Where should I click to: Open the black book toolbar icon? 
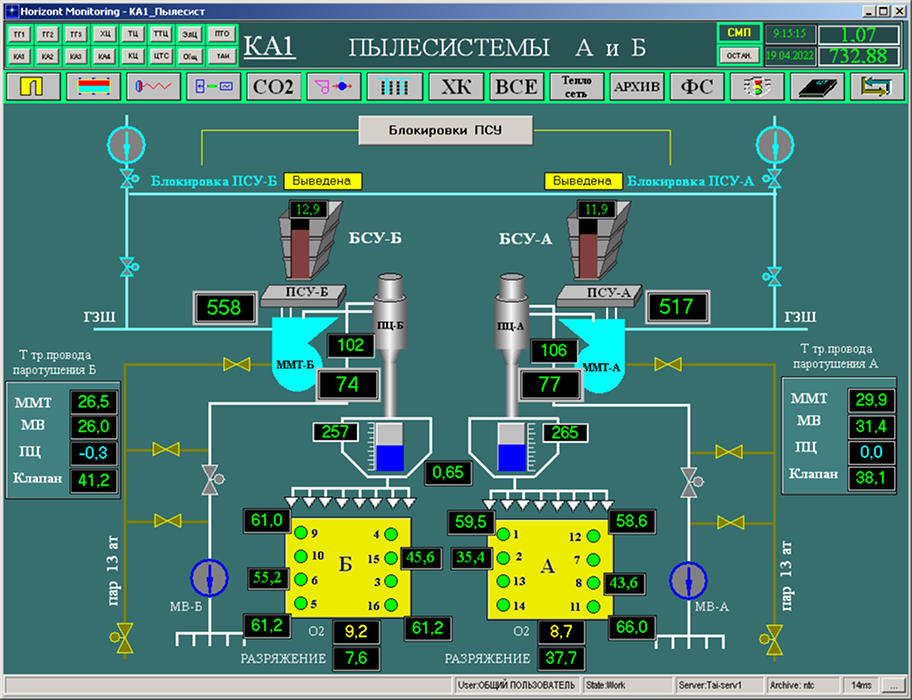click(x=817, y=87)
